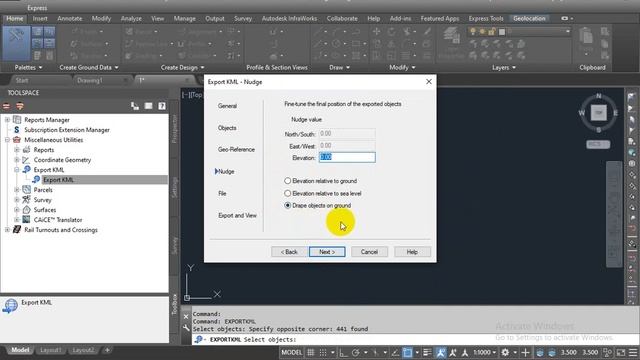Click the Elevation nudge input field

click(347, 157)
